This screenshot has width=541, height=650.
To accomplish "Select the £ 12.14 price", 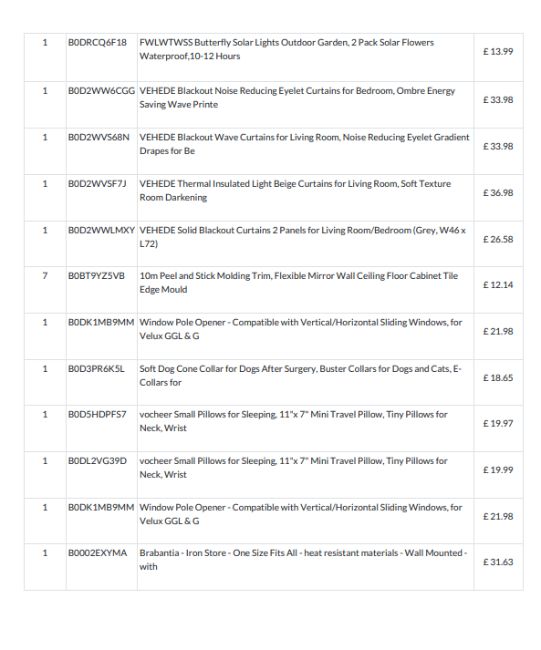I will pos(498,285).
